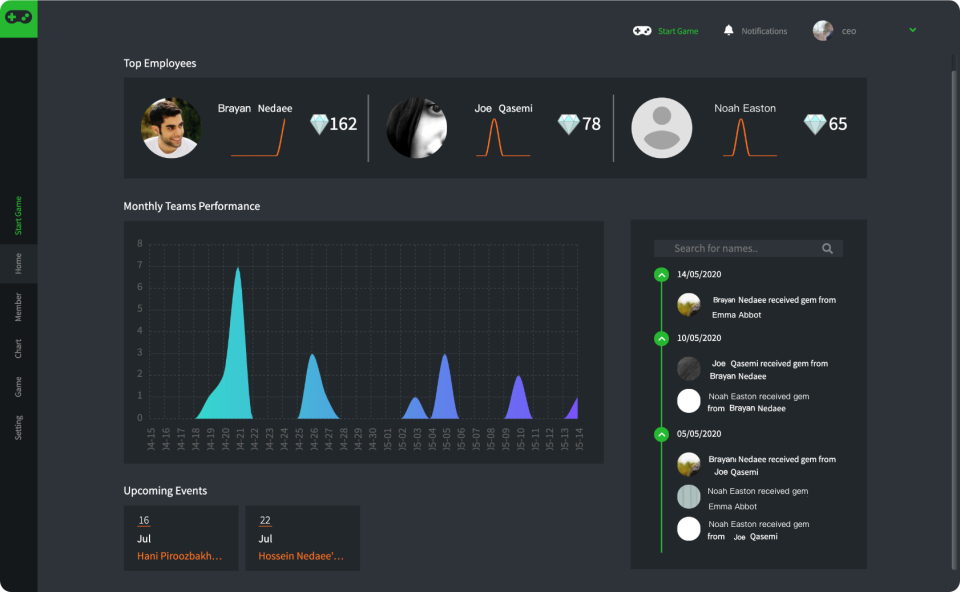This screenshot has width=960, height=592.
Task: Collapse the 05/05/2020 timeline group
Action: [x=660, y=434]
